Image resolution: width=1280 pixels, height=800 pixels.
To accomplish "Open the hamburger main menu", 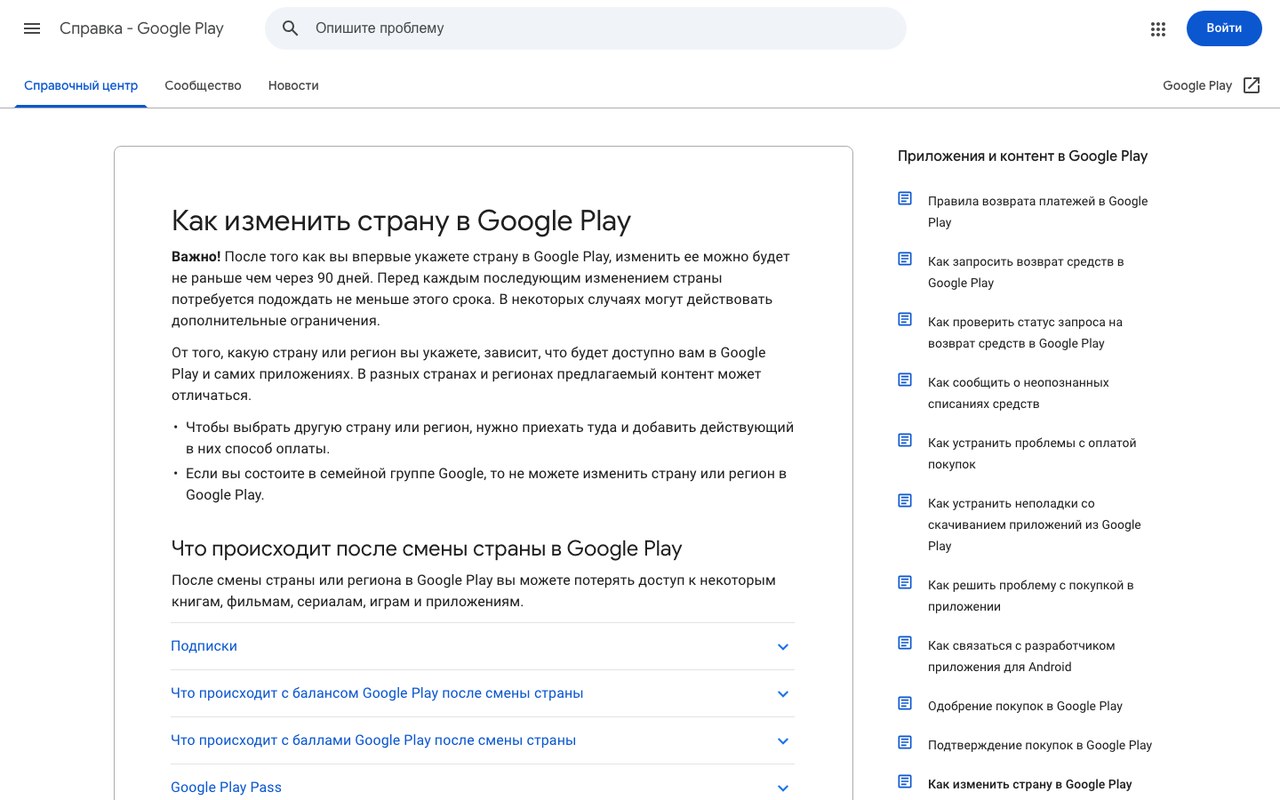I will 32,28.
